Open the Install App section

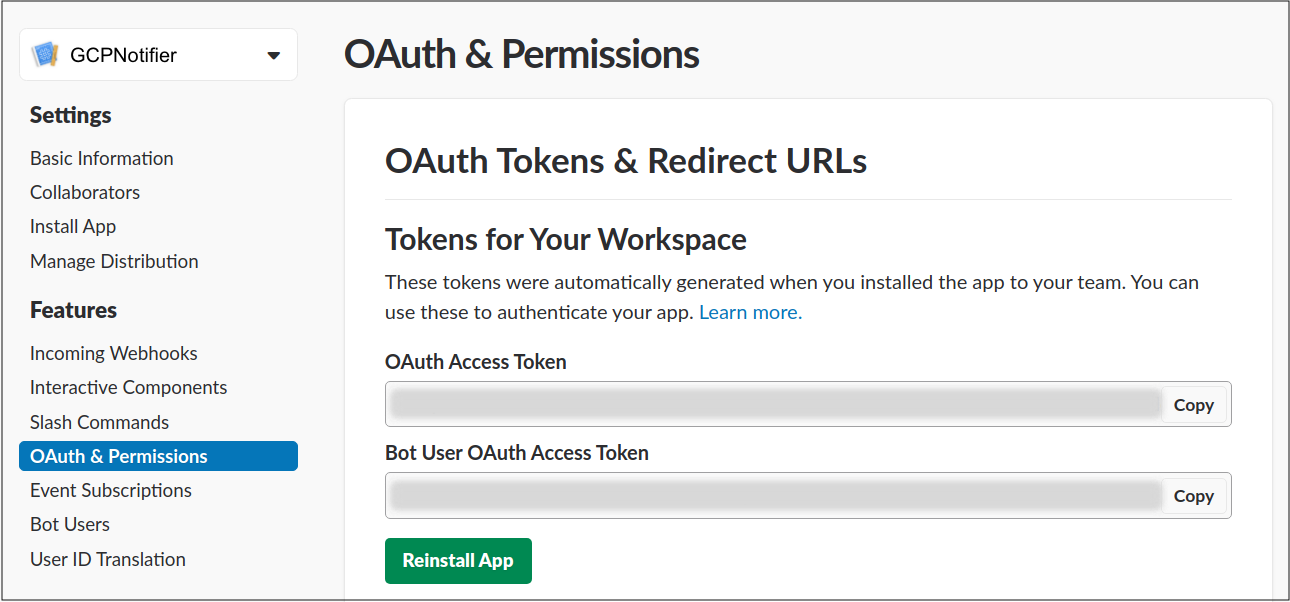[72, 226]
